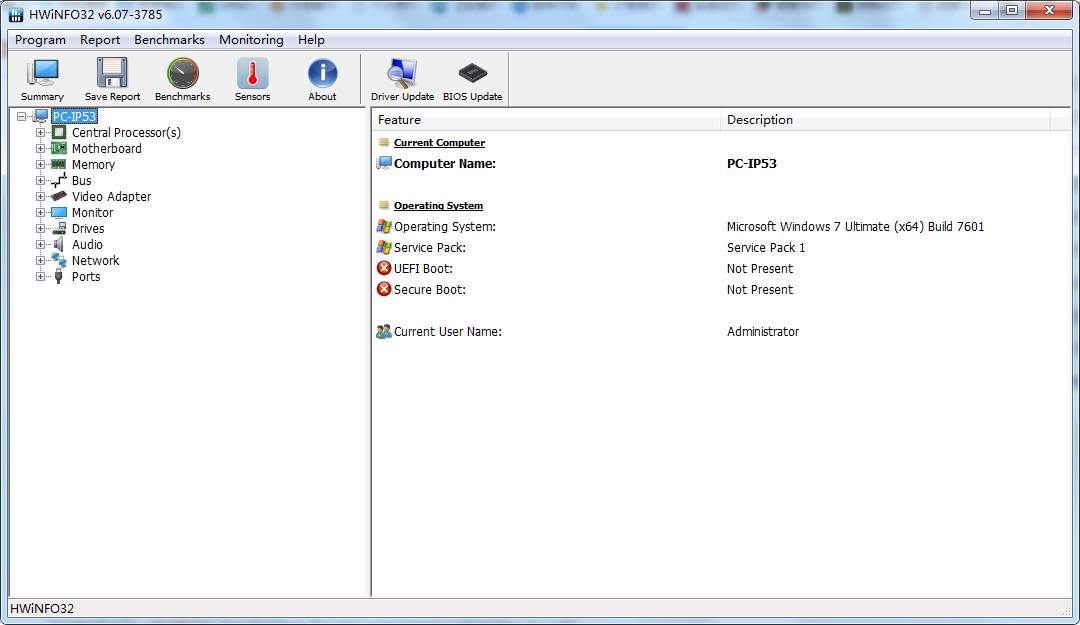
Task: Click the Description column header
Action: (x=885, y=120)
